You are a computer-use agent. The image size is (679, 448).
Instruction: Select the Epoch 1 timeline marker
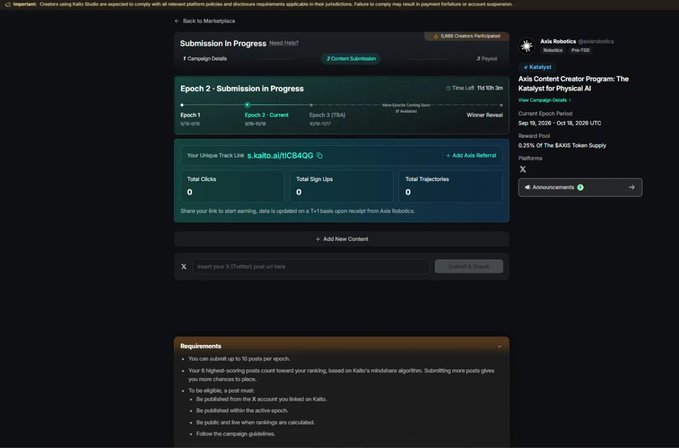pos(182,105)
